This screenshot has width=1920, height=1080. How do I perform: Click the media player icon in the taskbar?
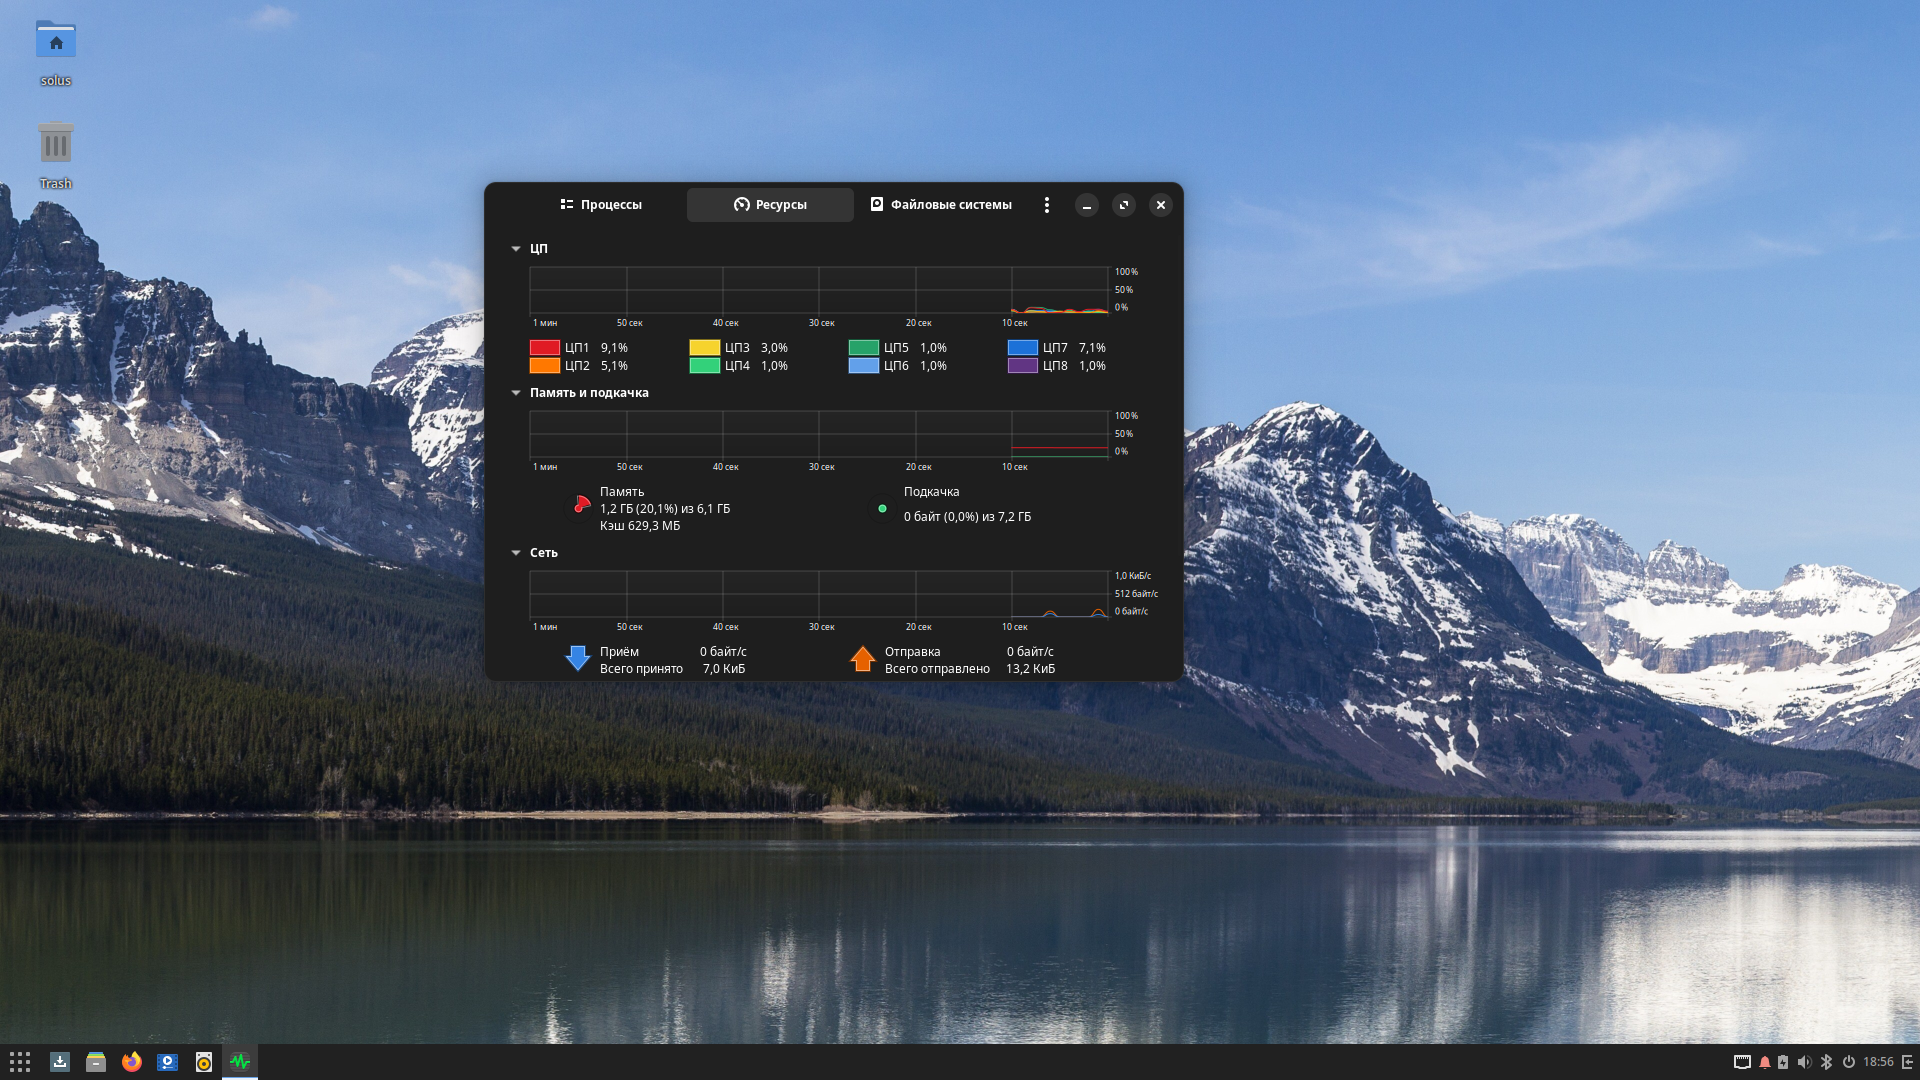167,1062
